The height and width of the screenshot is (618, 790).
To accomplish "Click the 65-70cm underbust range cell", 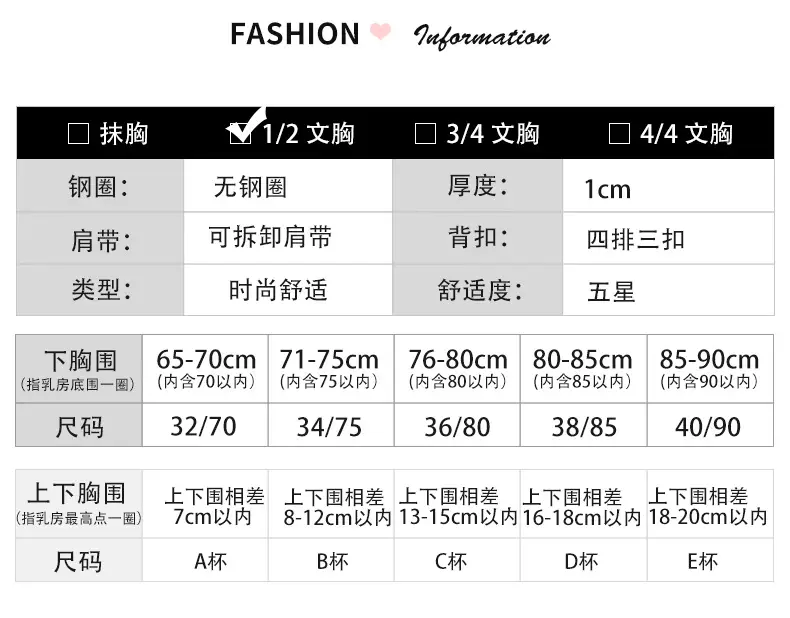I will coord(205,369).
